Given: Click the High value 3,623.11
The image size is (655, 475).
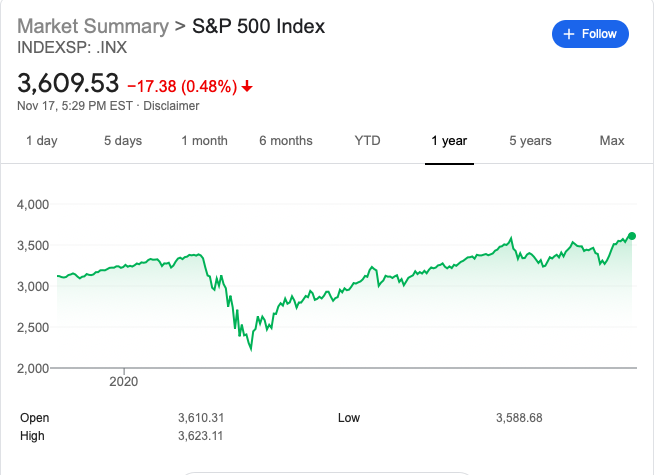Looking at the screenshot, I should (x=202, y=437).
